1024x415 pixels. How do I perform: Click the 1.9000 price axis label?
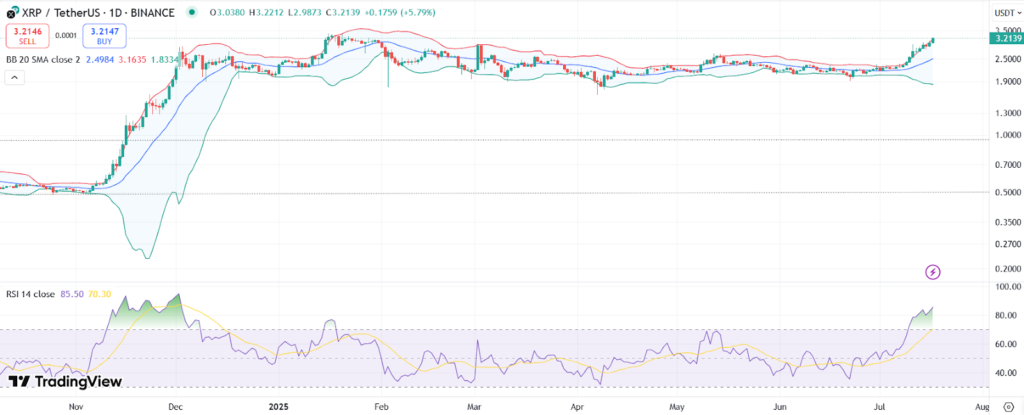[x=1008, y=82]
